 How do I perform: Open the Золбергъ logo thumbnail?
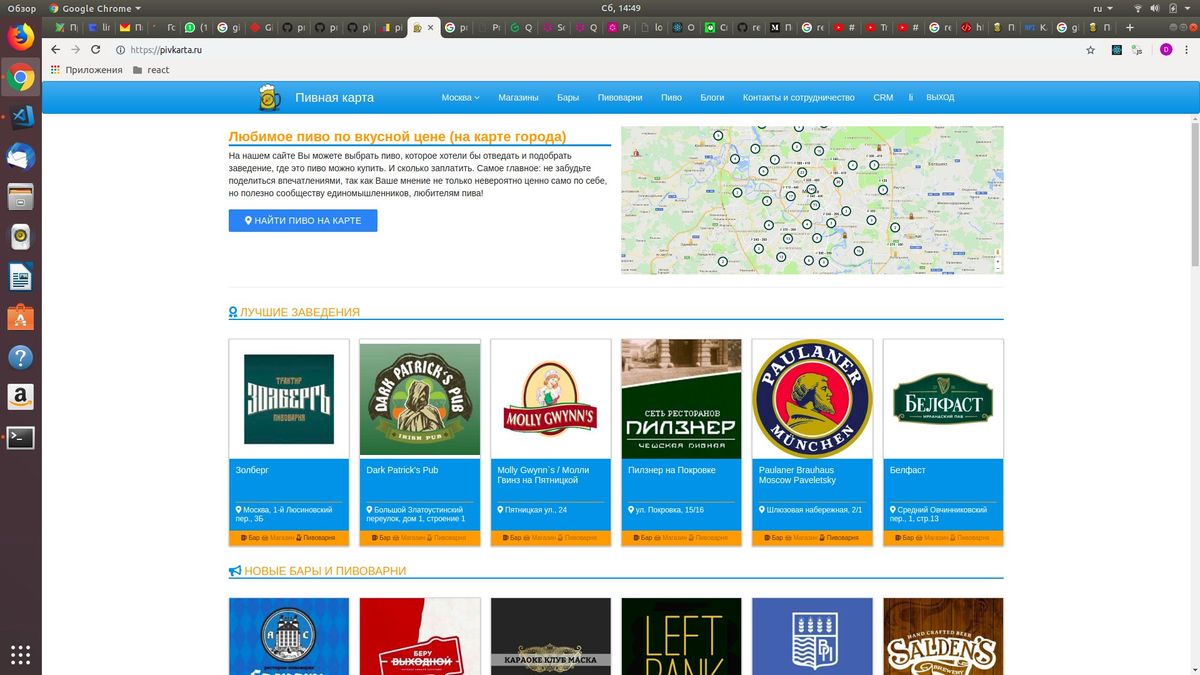[x=289, y=399]
